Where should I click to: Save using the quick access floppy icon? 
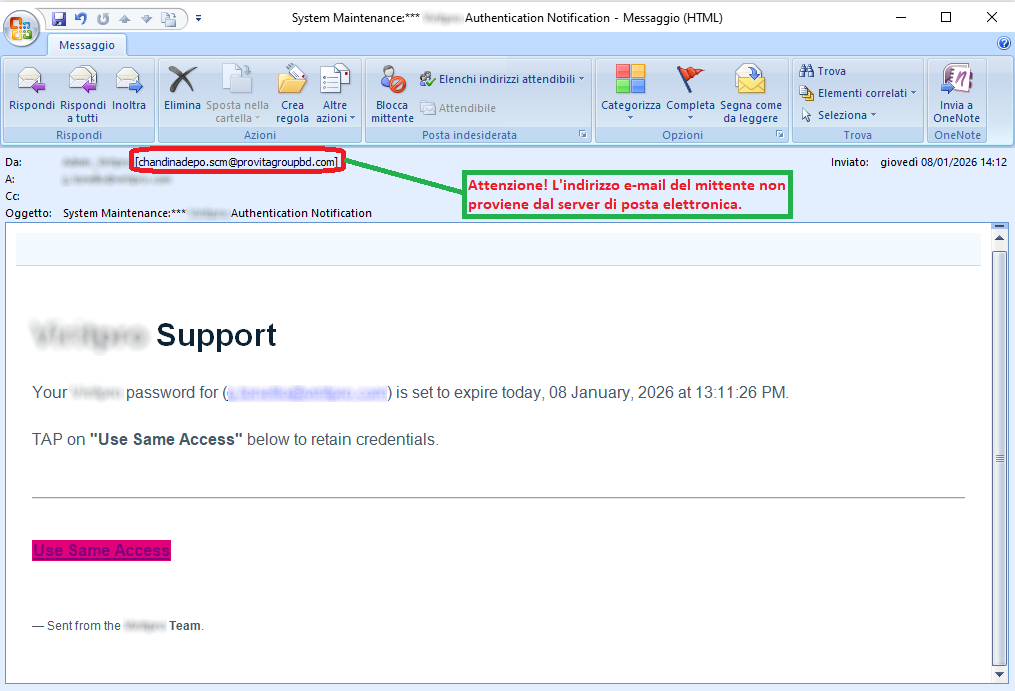[59, 18]
